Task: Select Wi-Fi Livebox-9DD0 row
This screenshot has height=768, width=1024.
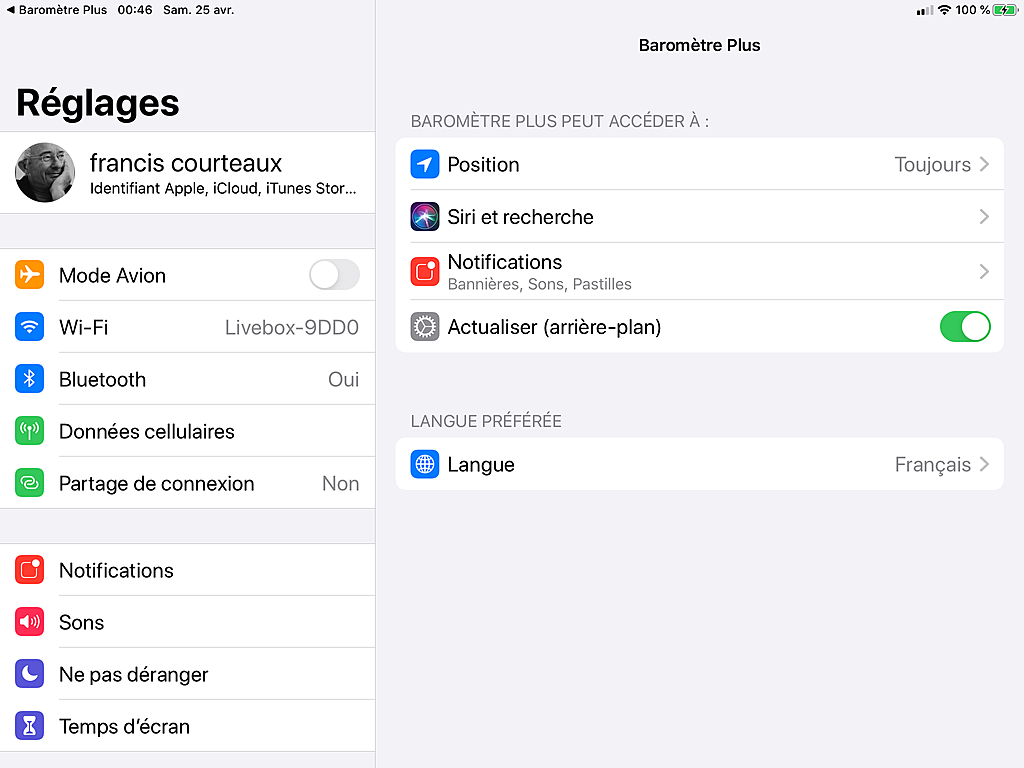Action: (187, 327)
